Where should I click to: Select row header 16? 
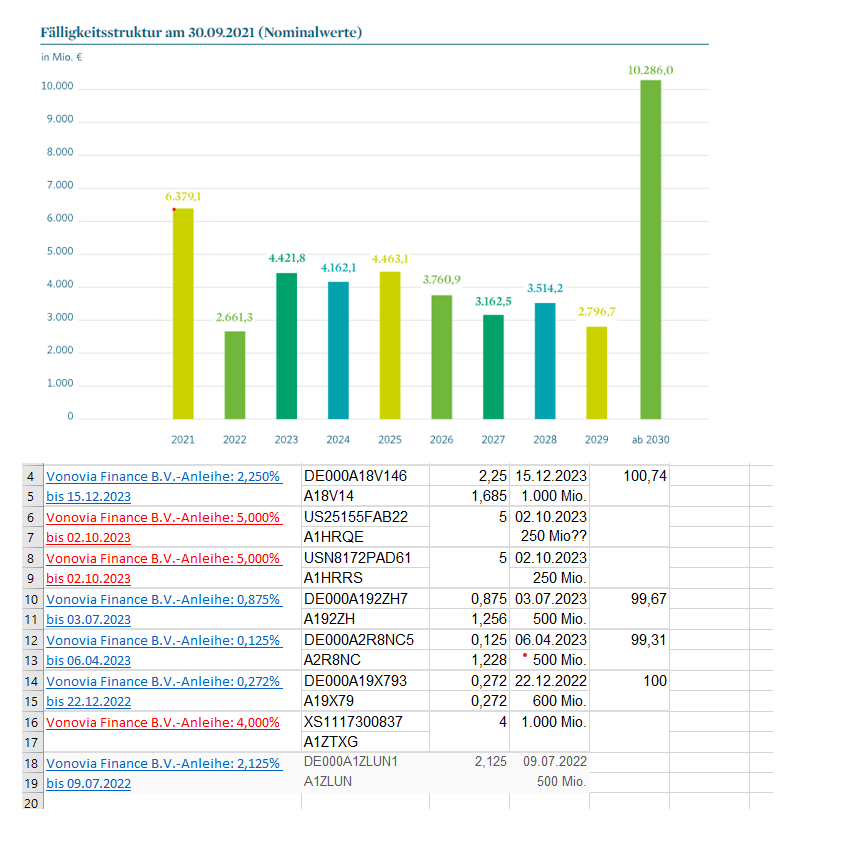(x=32, y=723)
